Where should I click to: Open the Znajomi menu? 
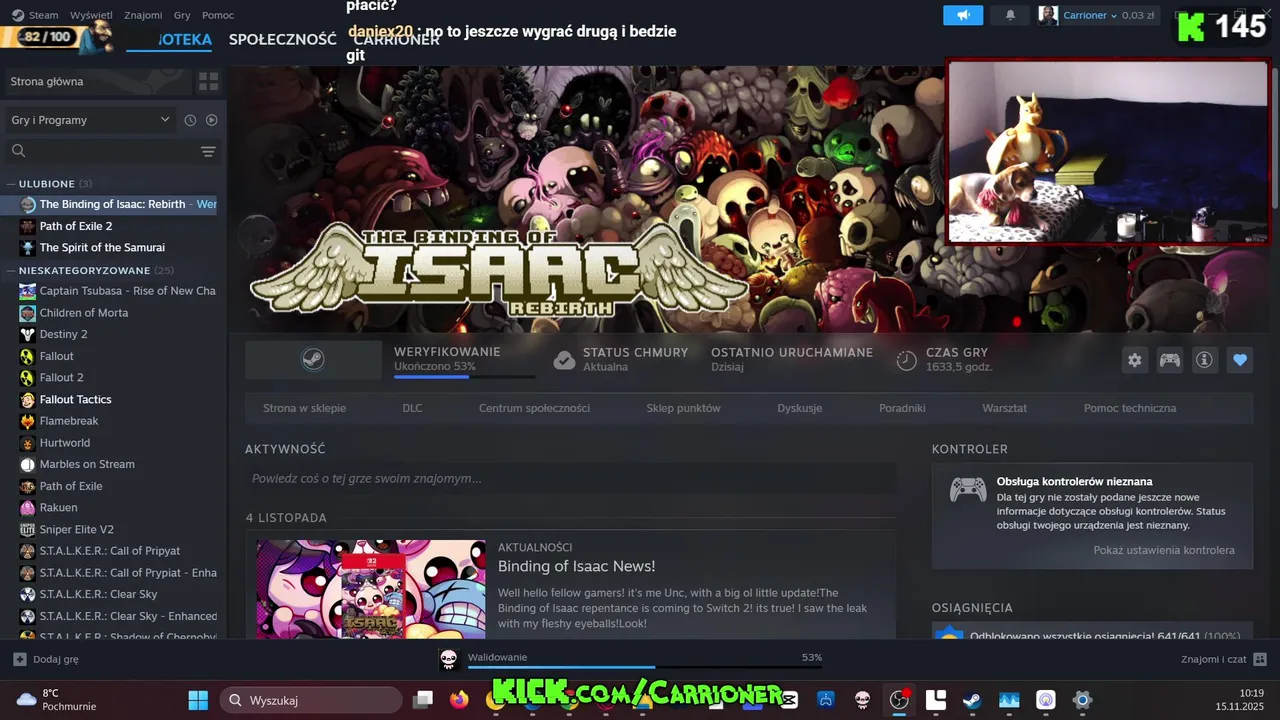coord(143,15)
